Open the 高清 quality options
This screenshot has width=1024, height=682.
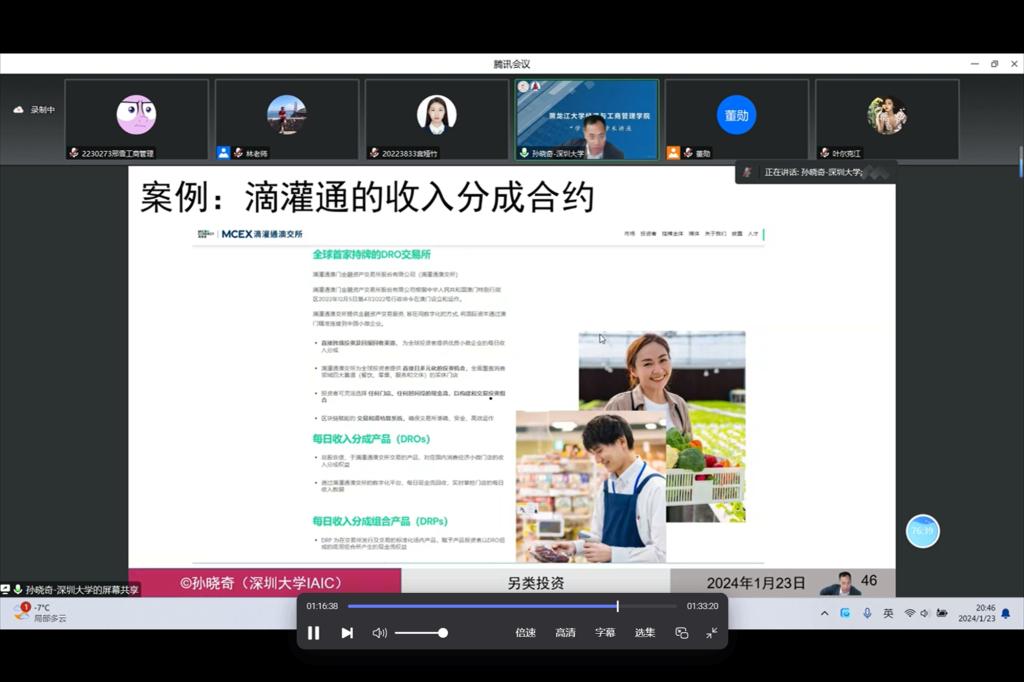[x=565, y=632]
